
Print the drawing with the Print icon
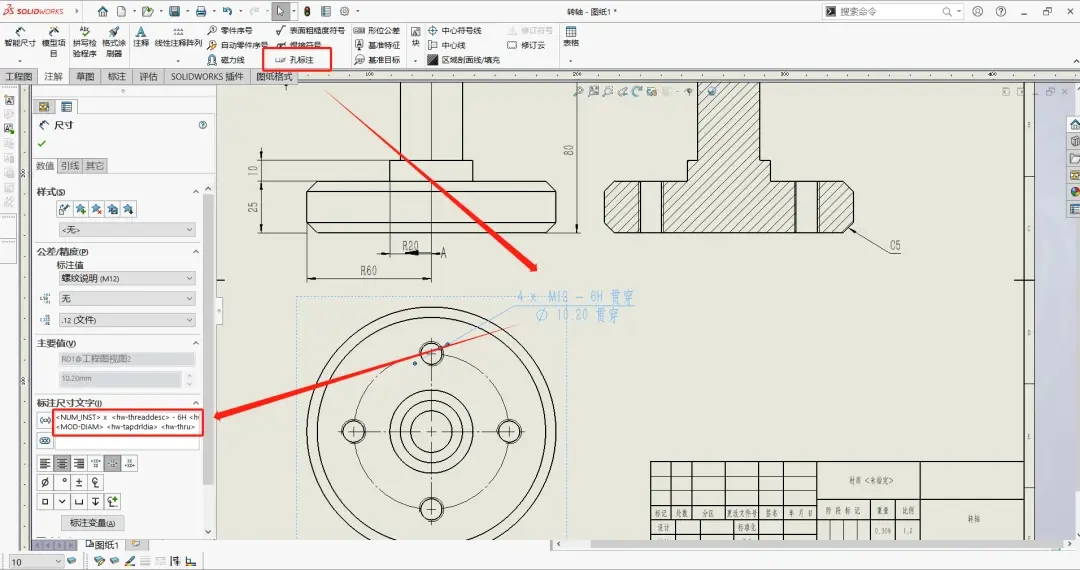click(x=200, y=12)
